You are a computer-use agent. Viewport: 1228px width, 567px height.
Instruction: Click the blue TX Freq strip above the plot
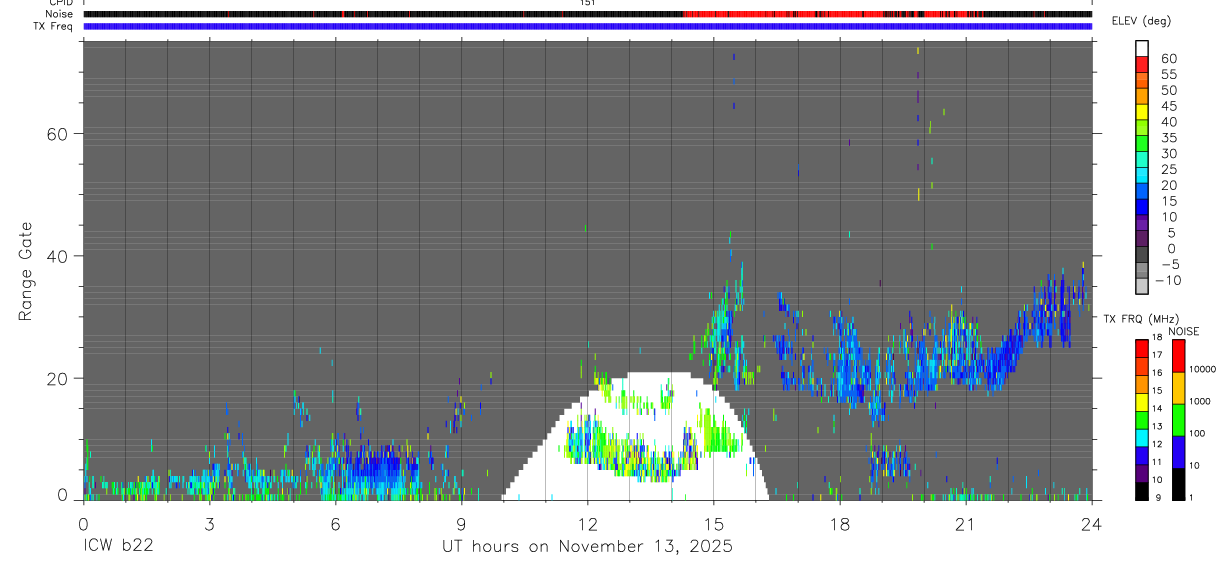tap(587, 26)
